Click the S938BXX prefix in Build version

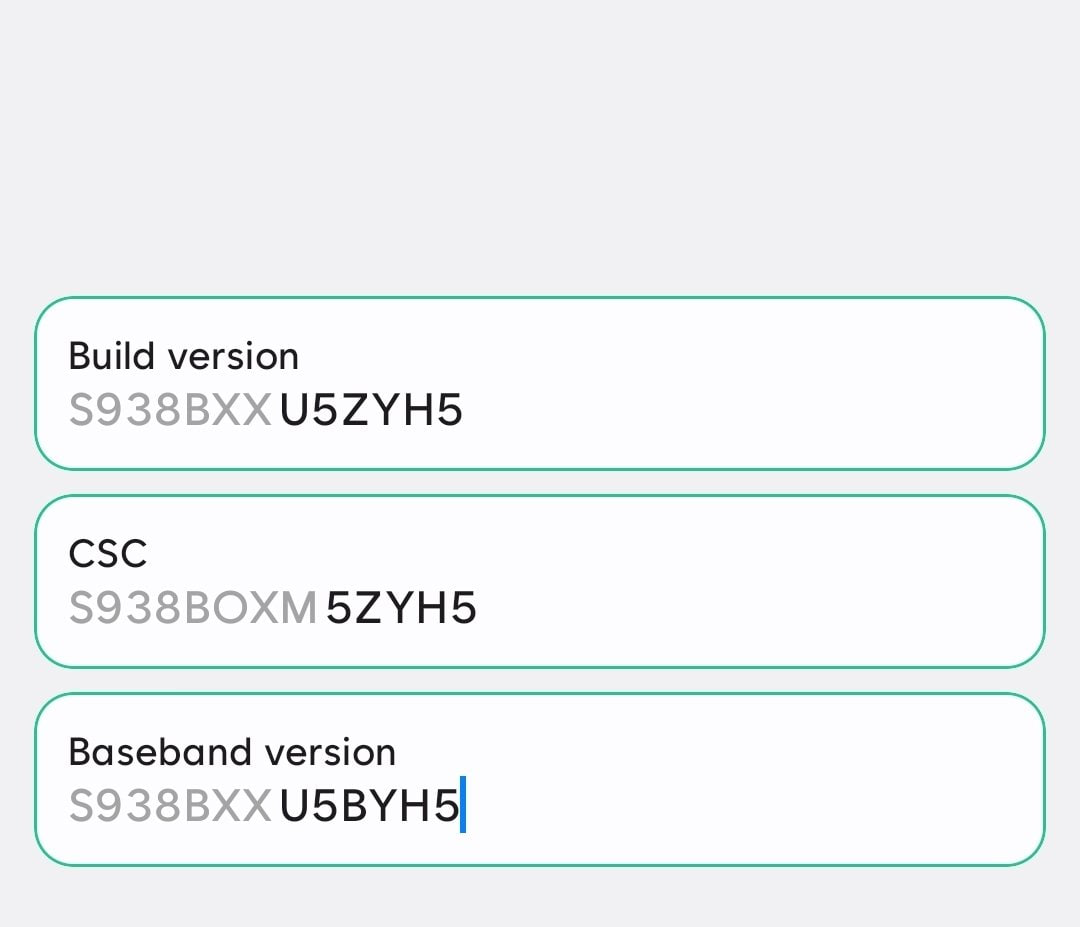[x=165, y=409]
